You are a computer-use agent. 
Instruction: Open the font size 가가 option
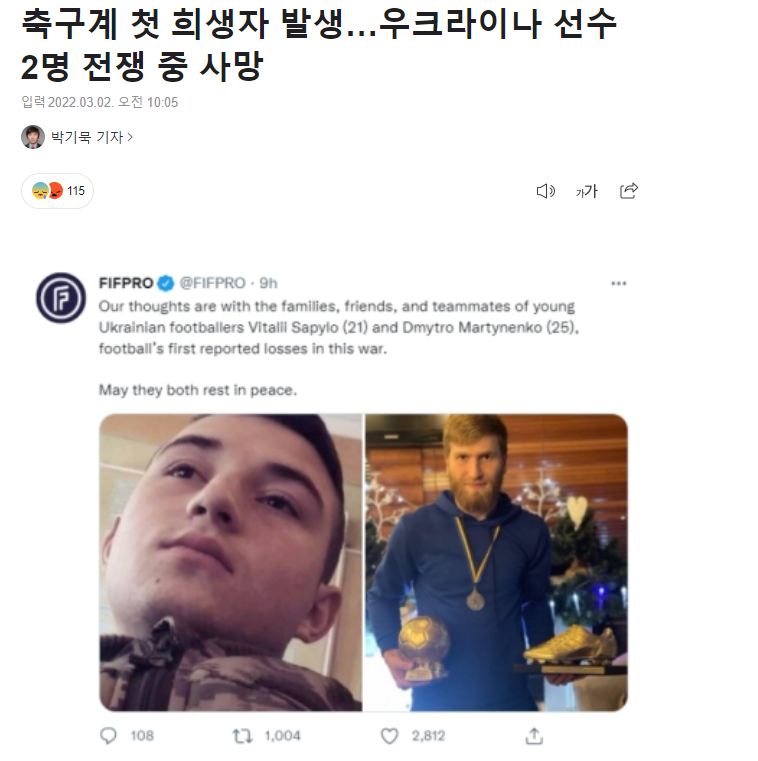(587, 191)
